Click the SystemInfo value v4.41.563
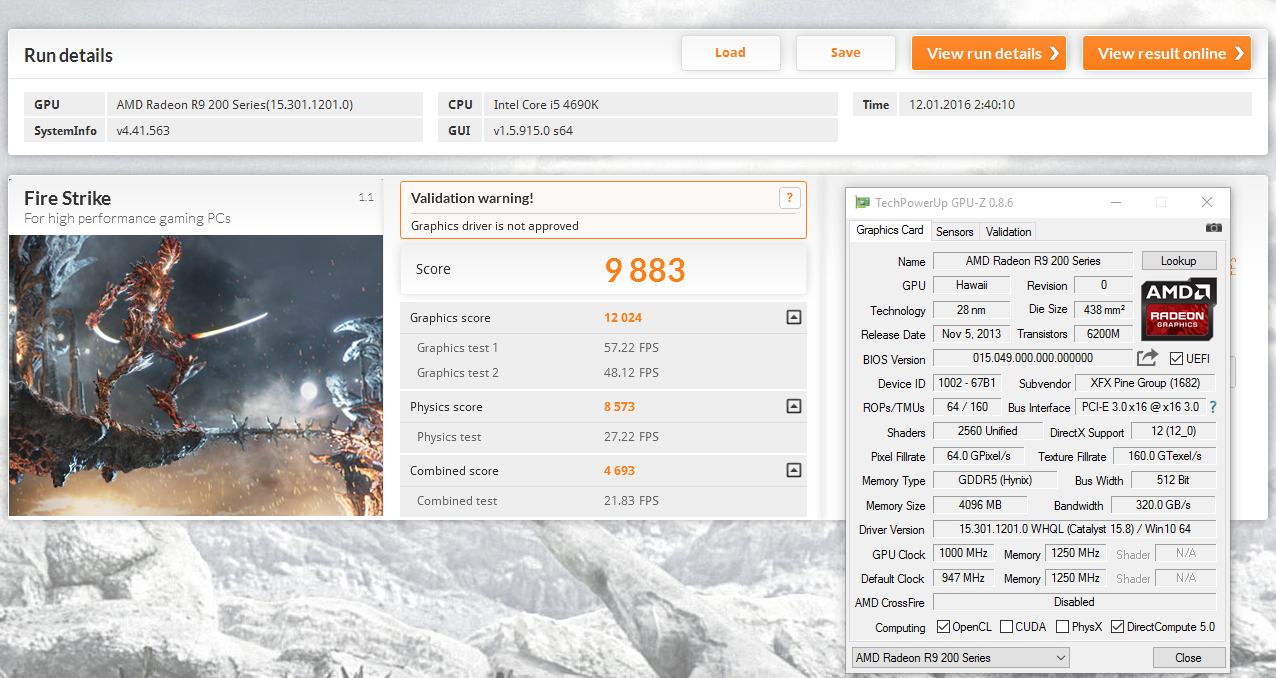 143,130
